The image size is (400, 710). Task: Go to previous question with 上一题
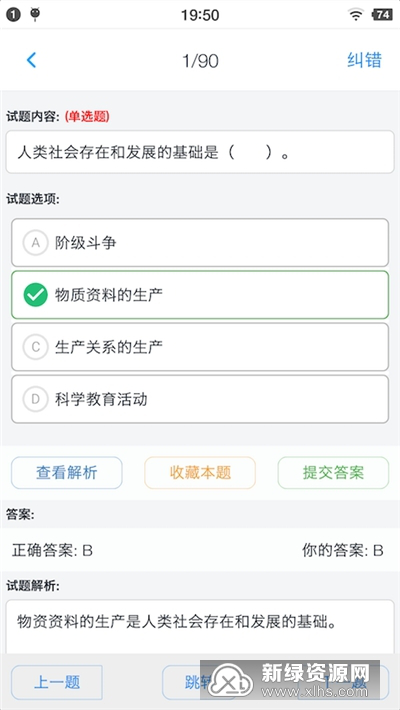[57, 682]
